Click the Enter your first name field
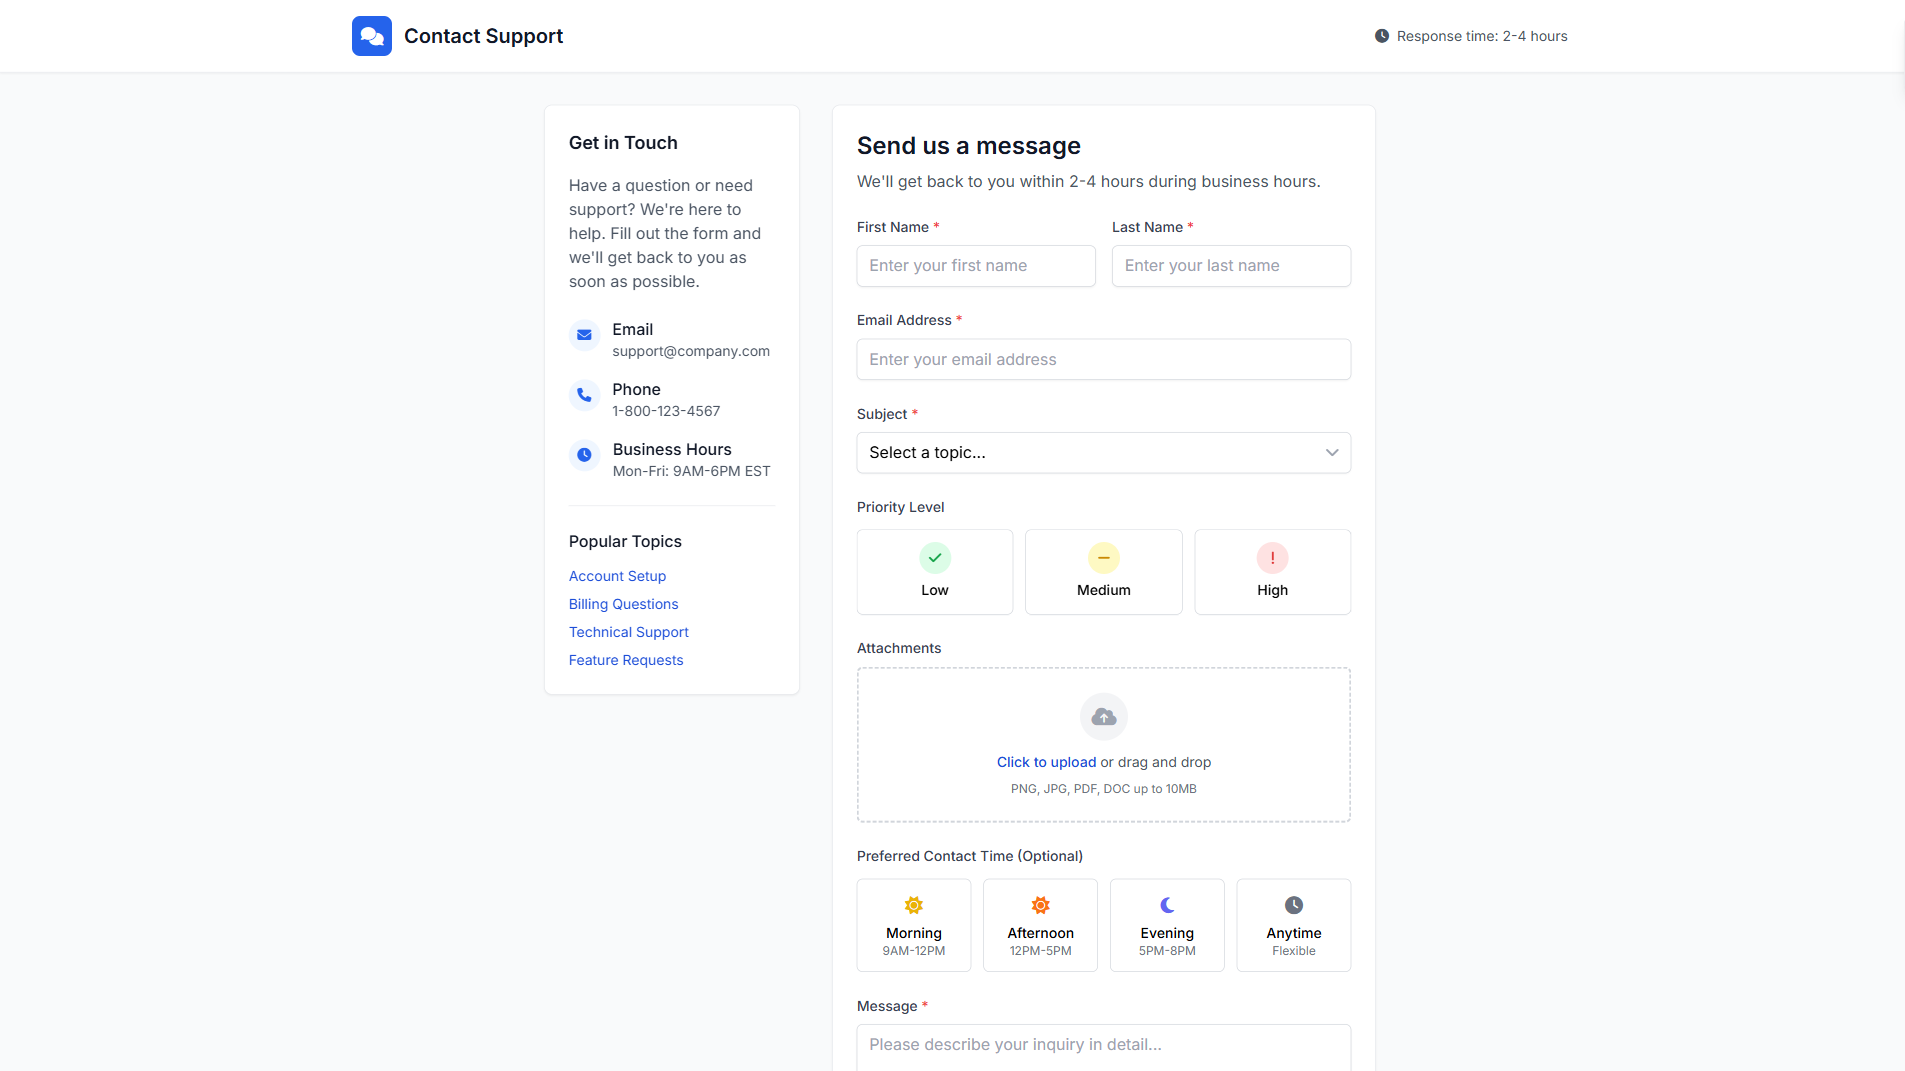 pos(975,265)
